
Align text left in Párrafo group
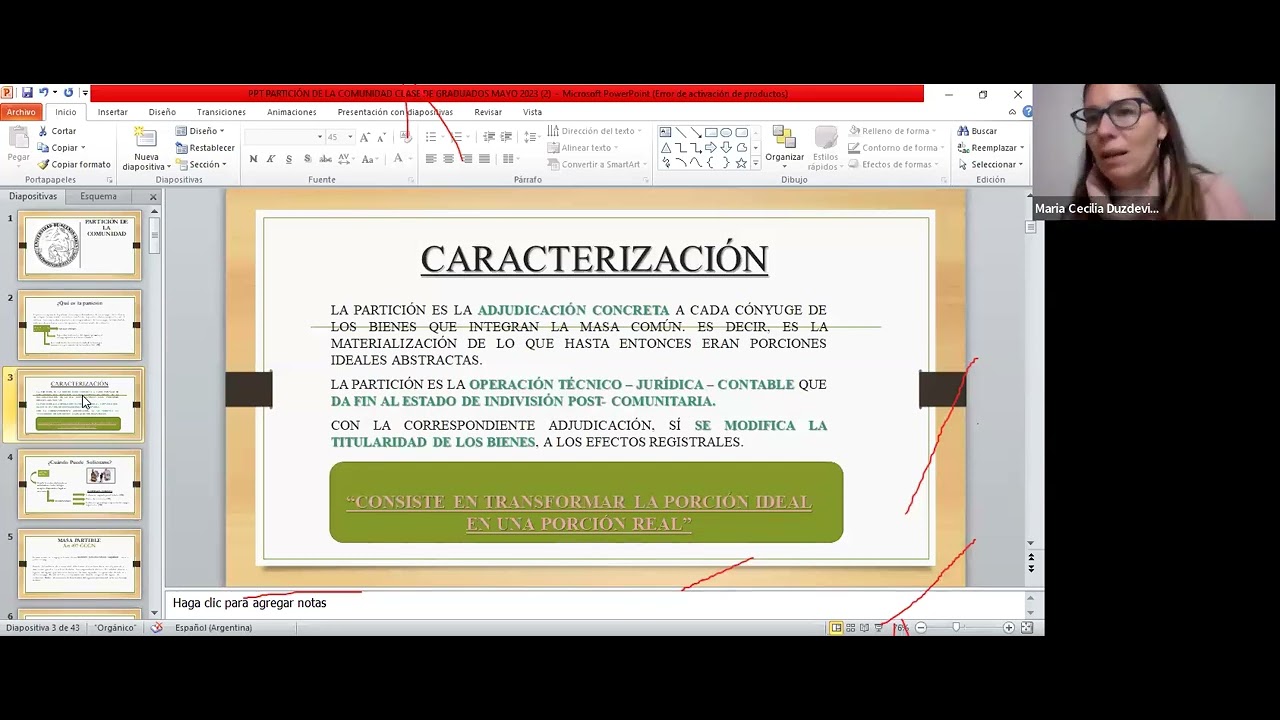pos(431,159)
